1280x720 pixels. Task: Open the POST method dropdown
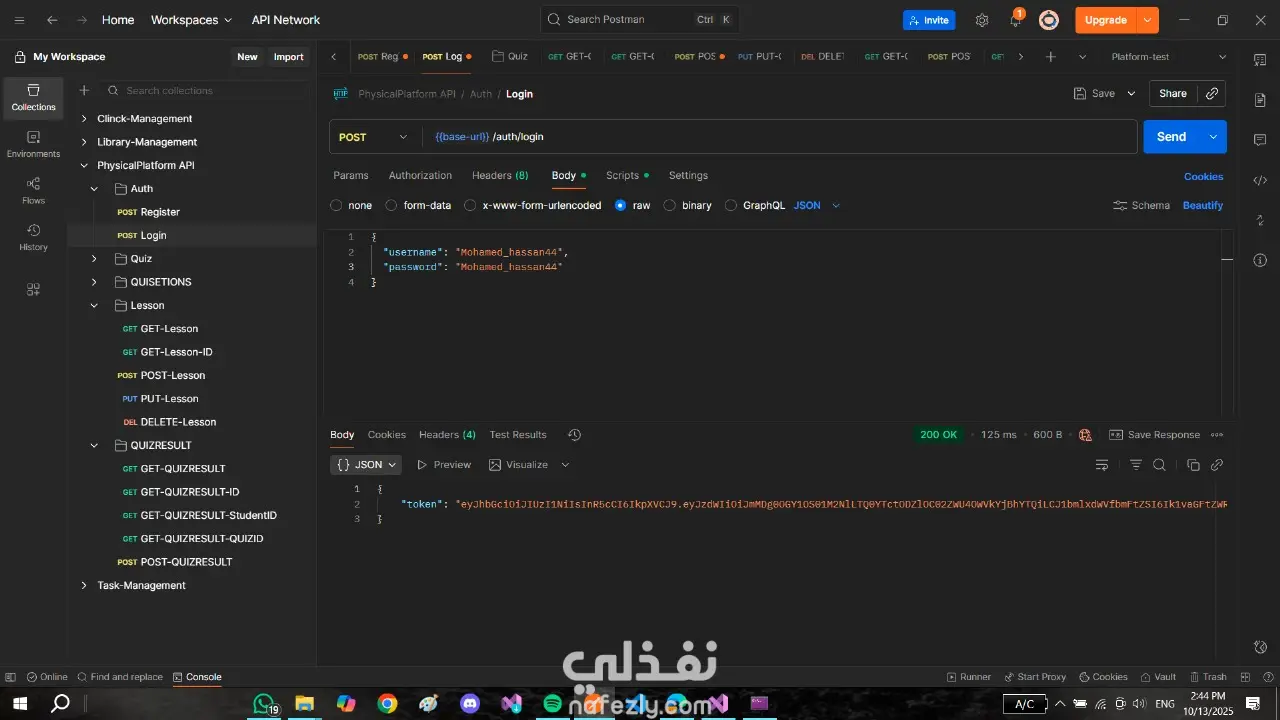(x=375, y=137)
